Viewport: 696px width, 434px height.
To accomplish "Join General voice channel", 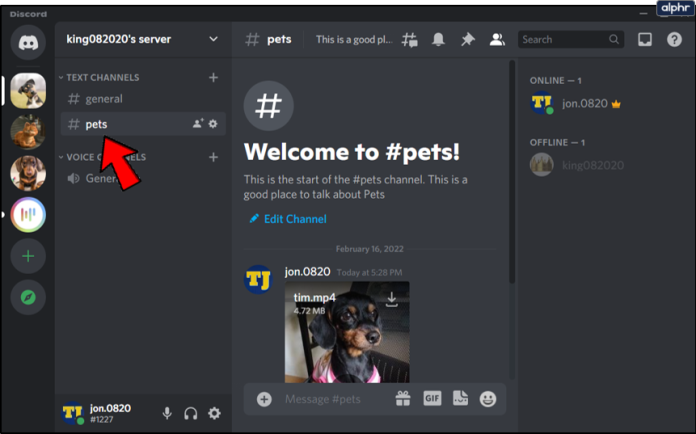I will tap(143, 178).
